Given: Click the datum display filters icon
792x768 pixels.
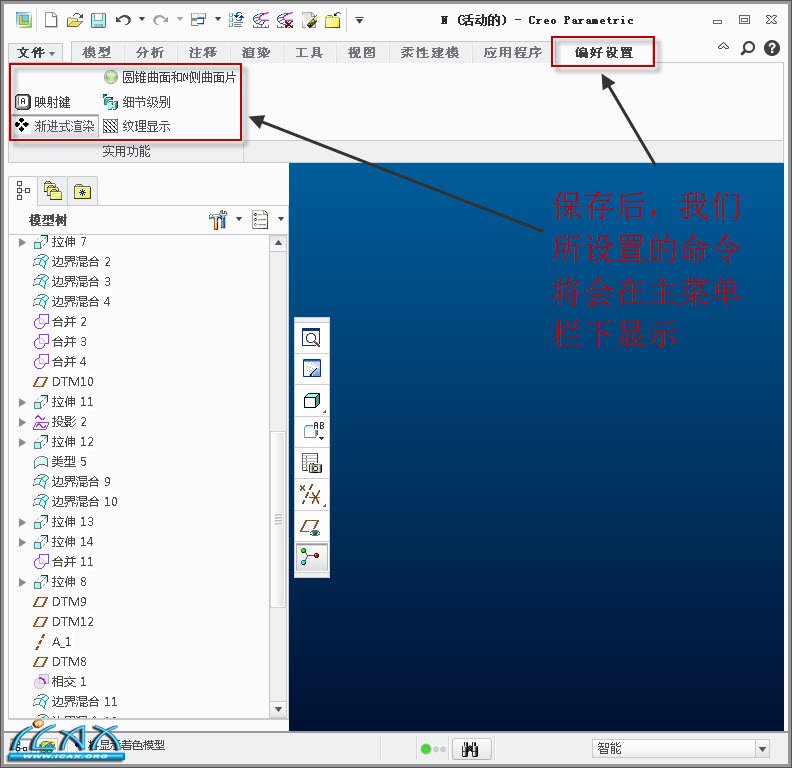Looking at the screenshot, I should [x=312, y=494].
